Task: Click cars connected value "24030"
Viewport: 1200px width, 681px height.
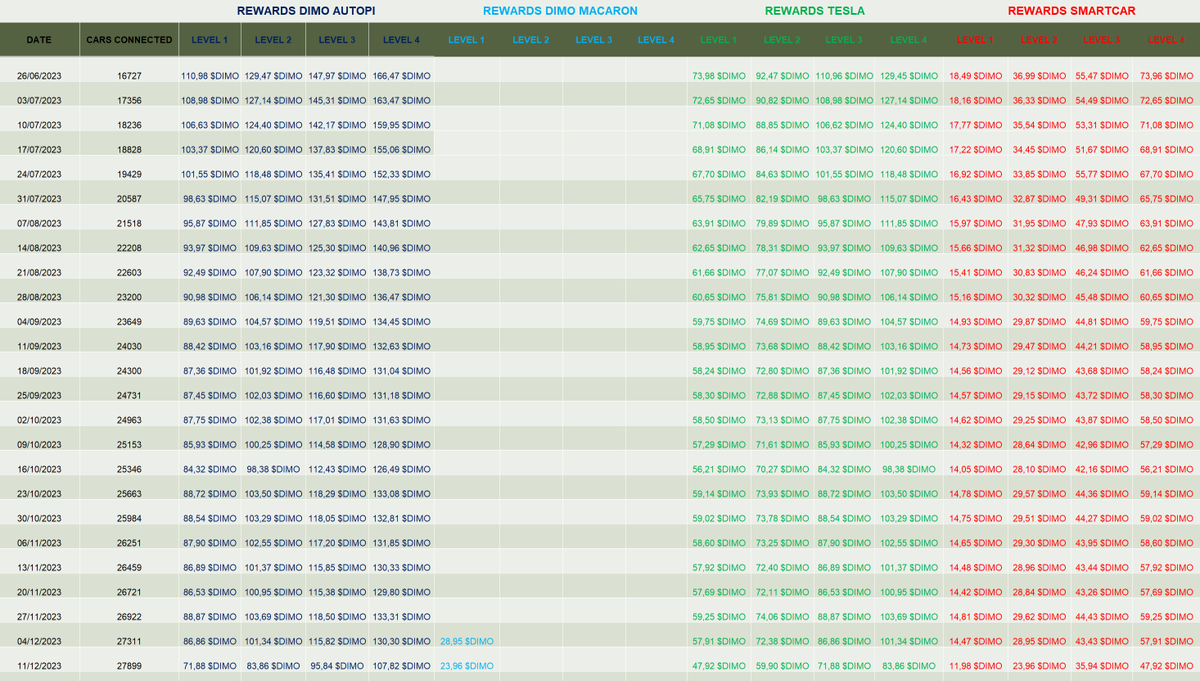Action: pyautogui.click(x=129, y=347)
